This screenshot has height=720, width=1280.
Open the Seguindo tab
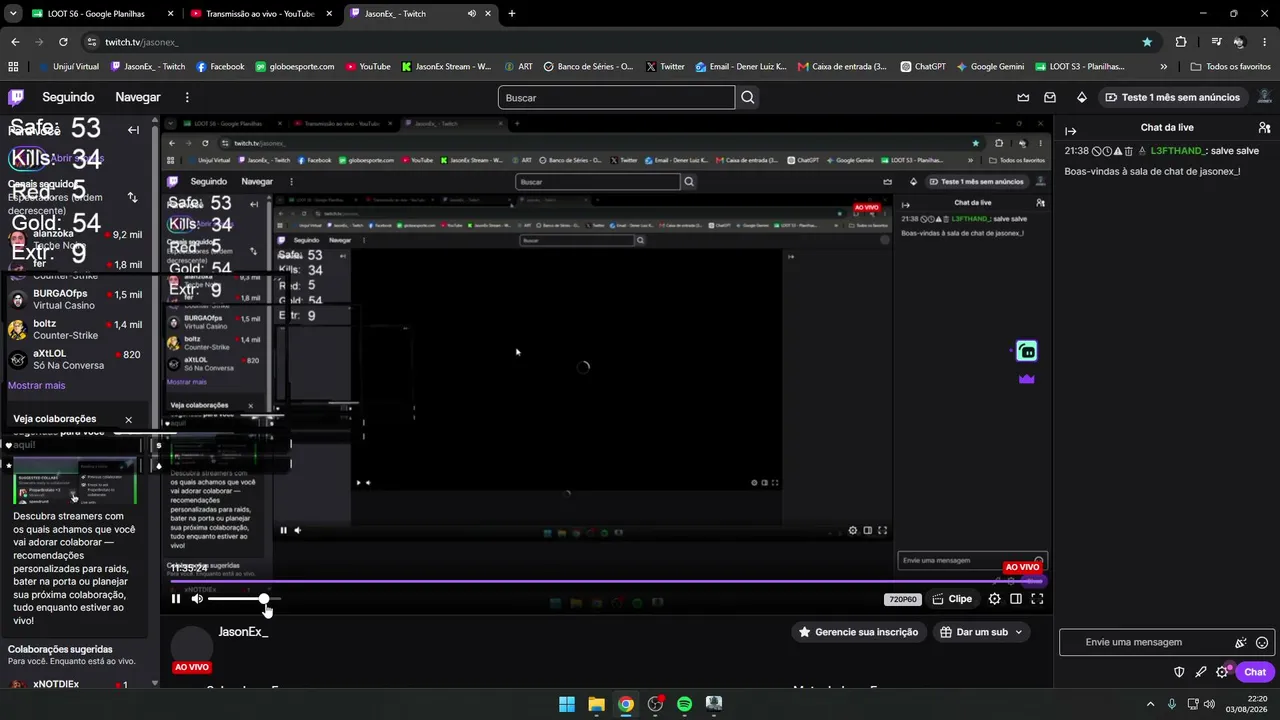coord(68,97)
